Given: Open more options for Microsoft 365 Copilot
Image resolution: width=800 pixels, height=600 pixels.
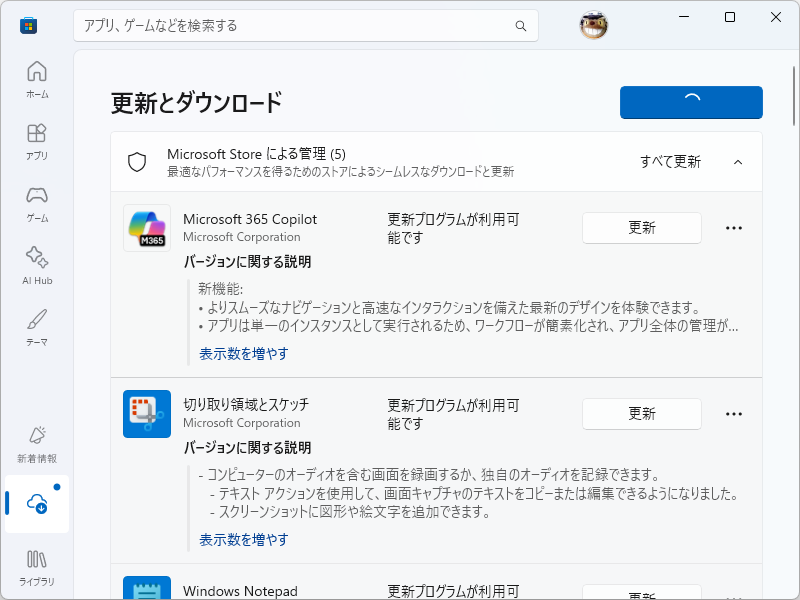Looking at the screenshot, I should point(734,228).
